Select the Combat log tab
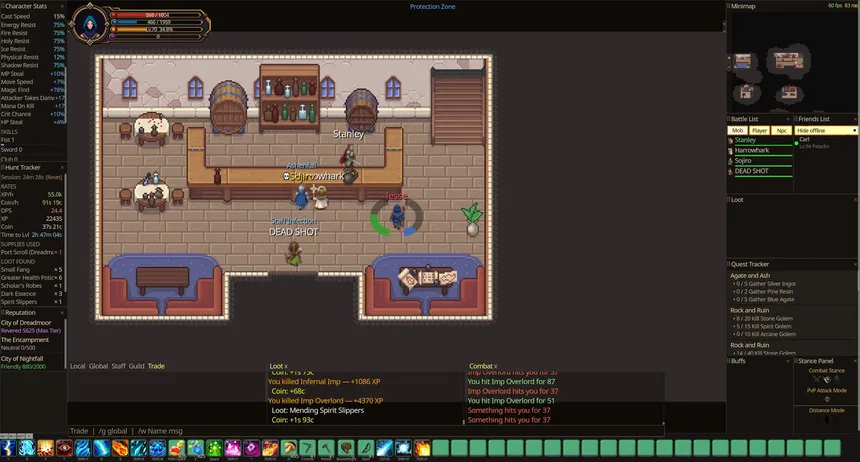 tap(480, 366)
